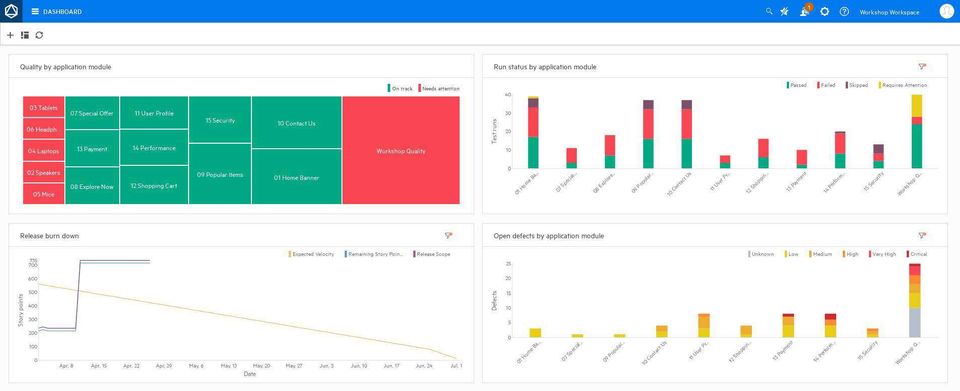Click the star favorites icon in the header
Image resolution: width=960 pixels, height=391 pixels.
pos(784,11)
